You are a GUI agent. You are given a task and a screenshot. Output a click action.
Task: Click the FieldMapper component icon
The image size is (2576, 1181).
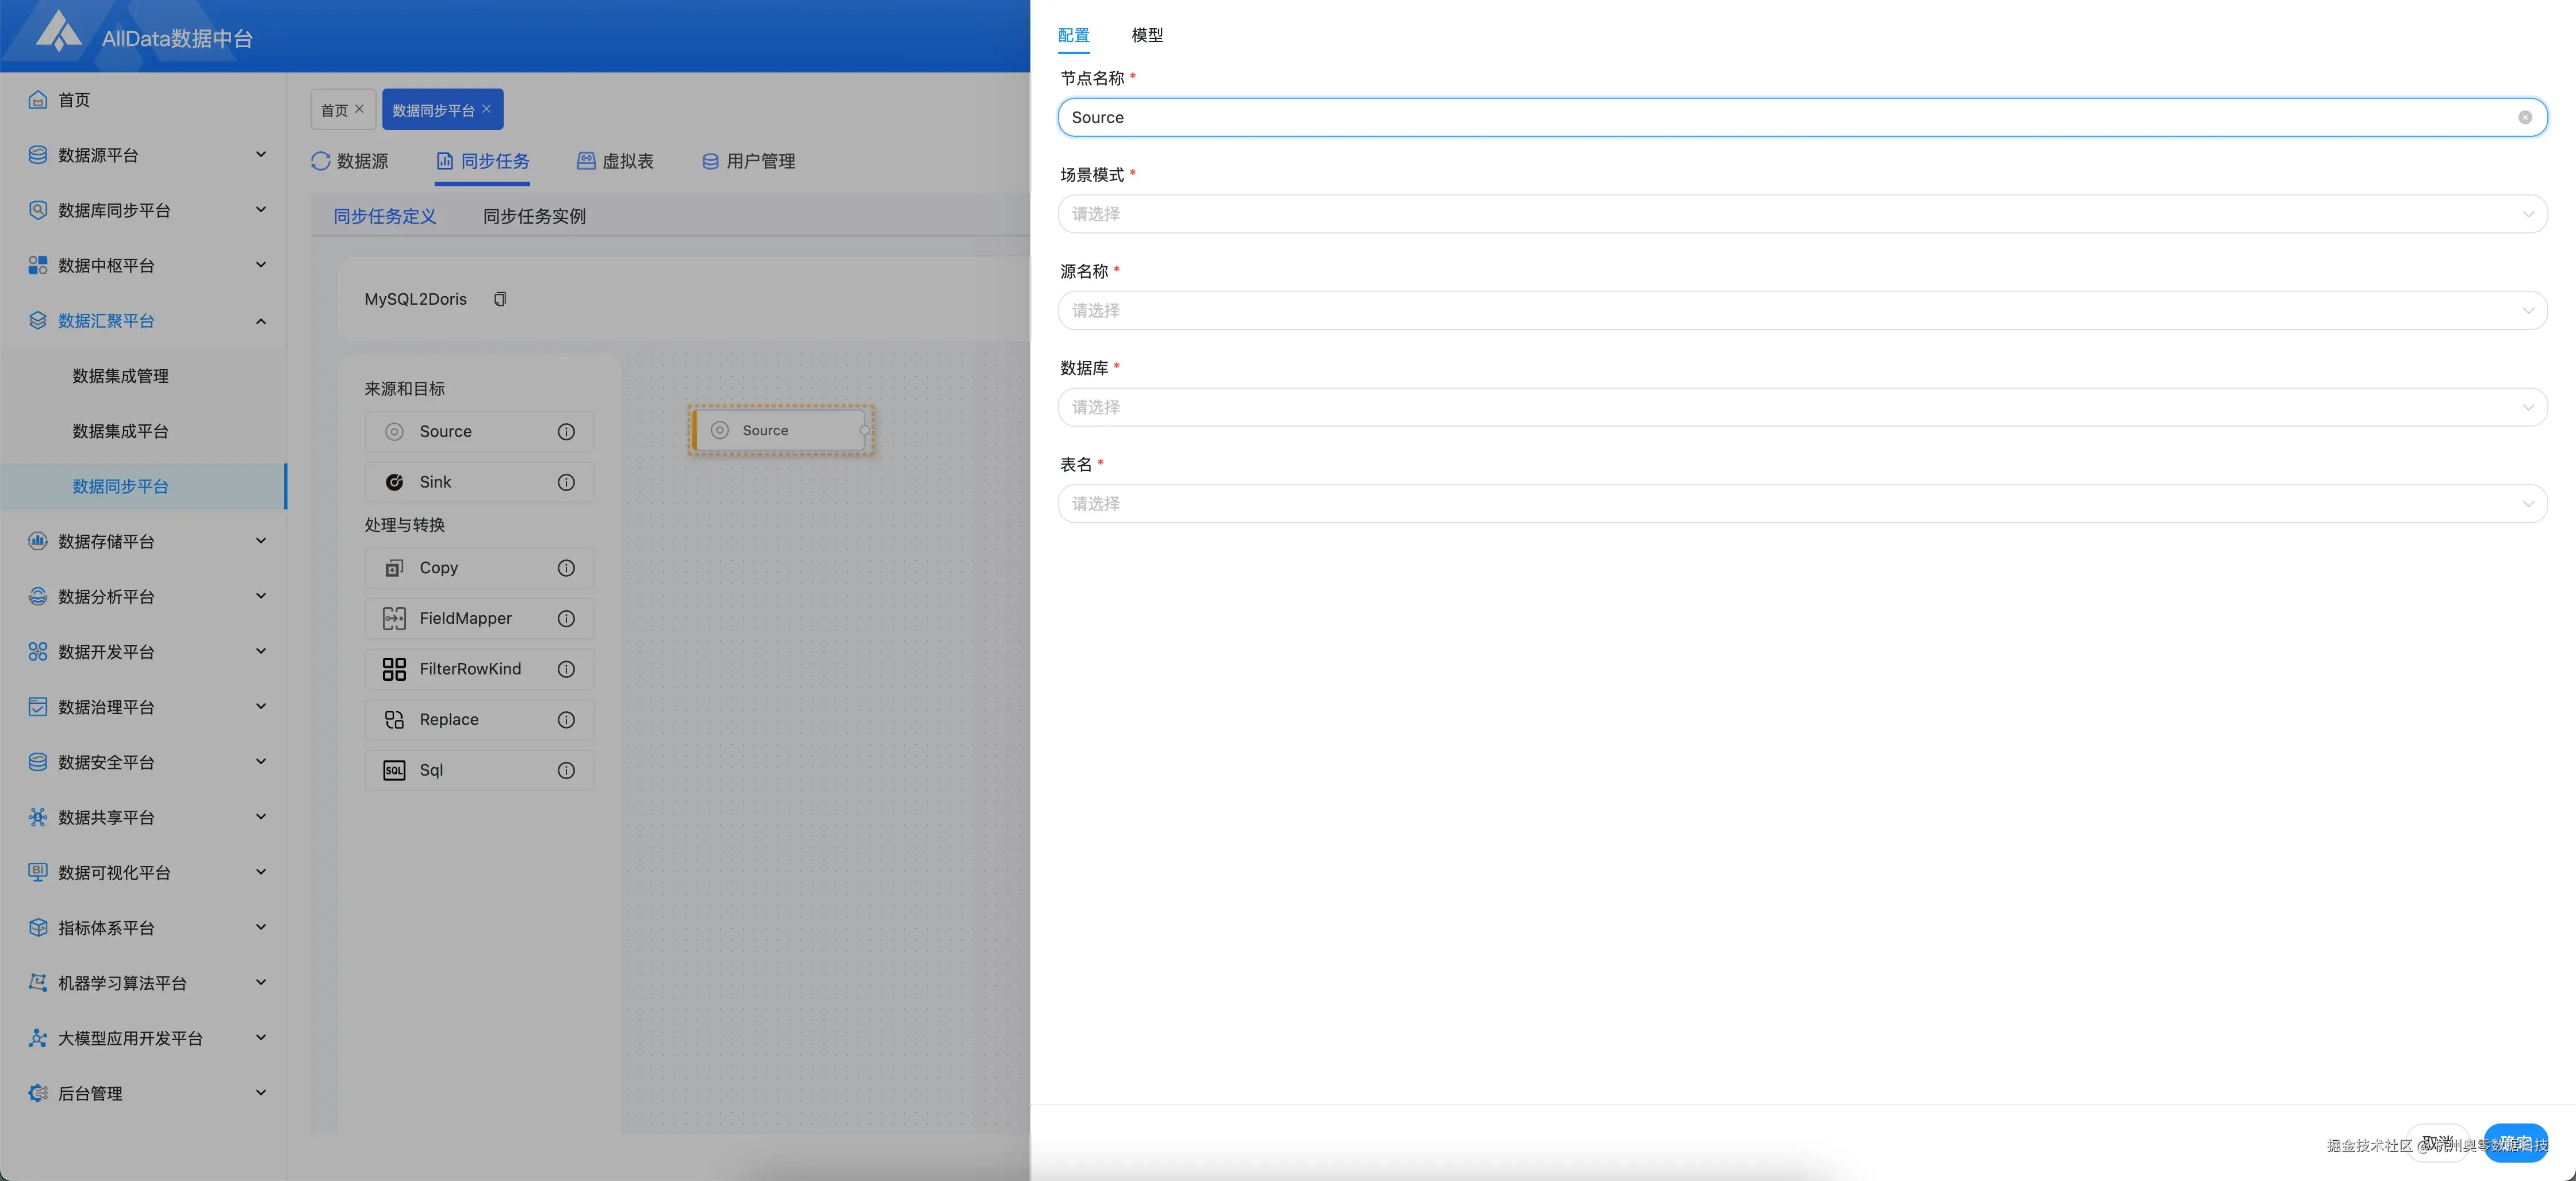(394, 618)
